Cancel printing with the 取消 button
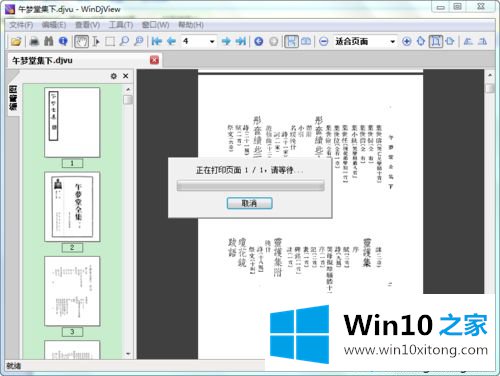Image resolution: width=500 pixels, height=376 pixels. coord(249,203)
